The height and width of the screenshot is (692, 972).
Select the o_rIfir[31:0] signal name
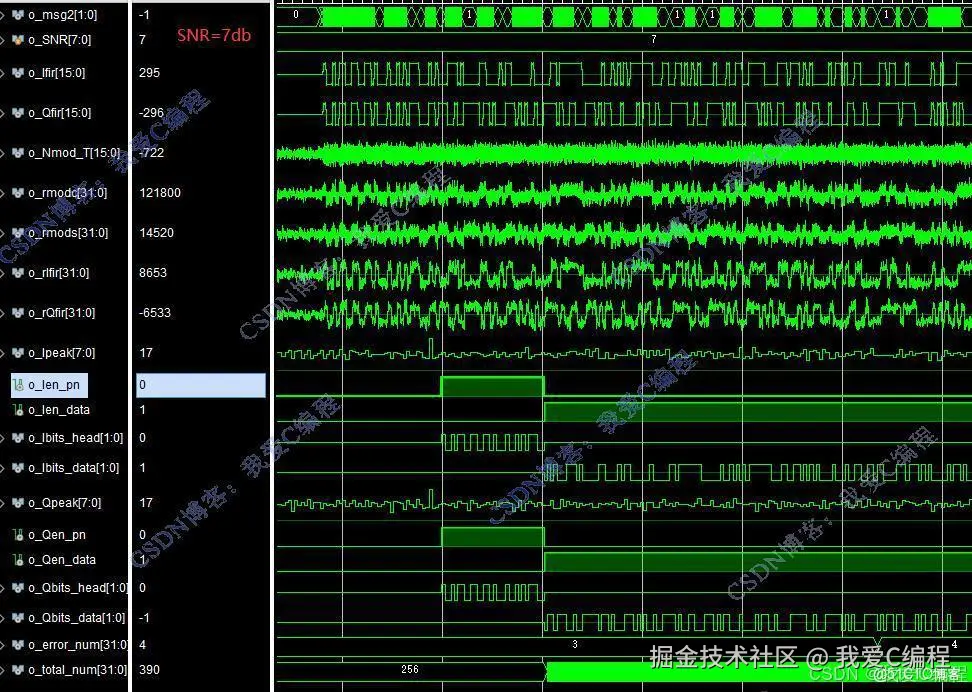tap(59, 273)
